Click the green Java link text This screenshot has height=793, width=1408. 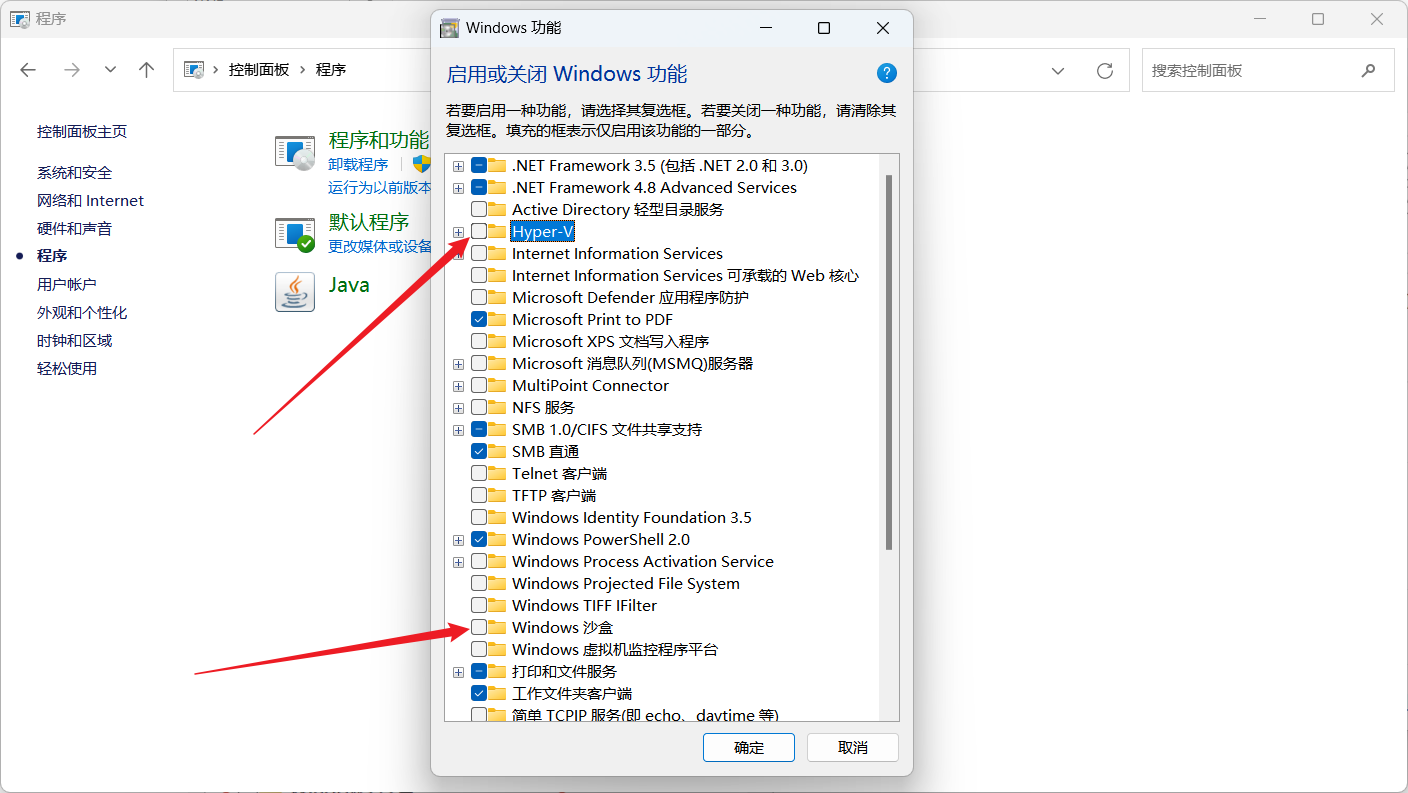(x=349, y=285)
